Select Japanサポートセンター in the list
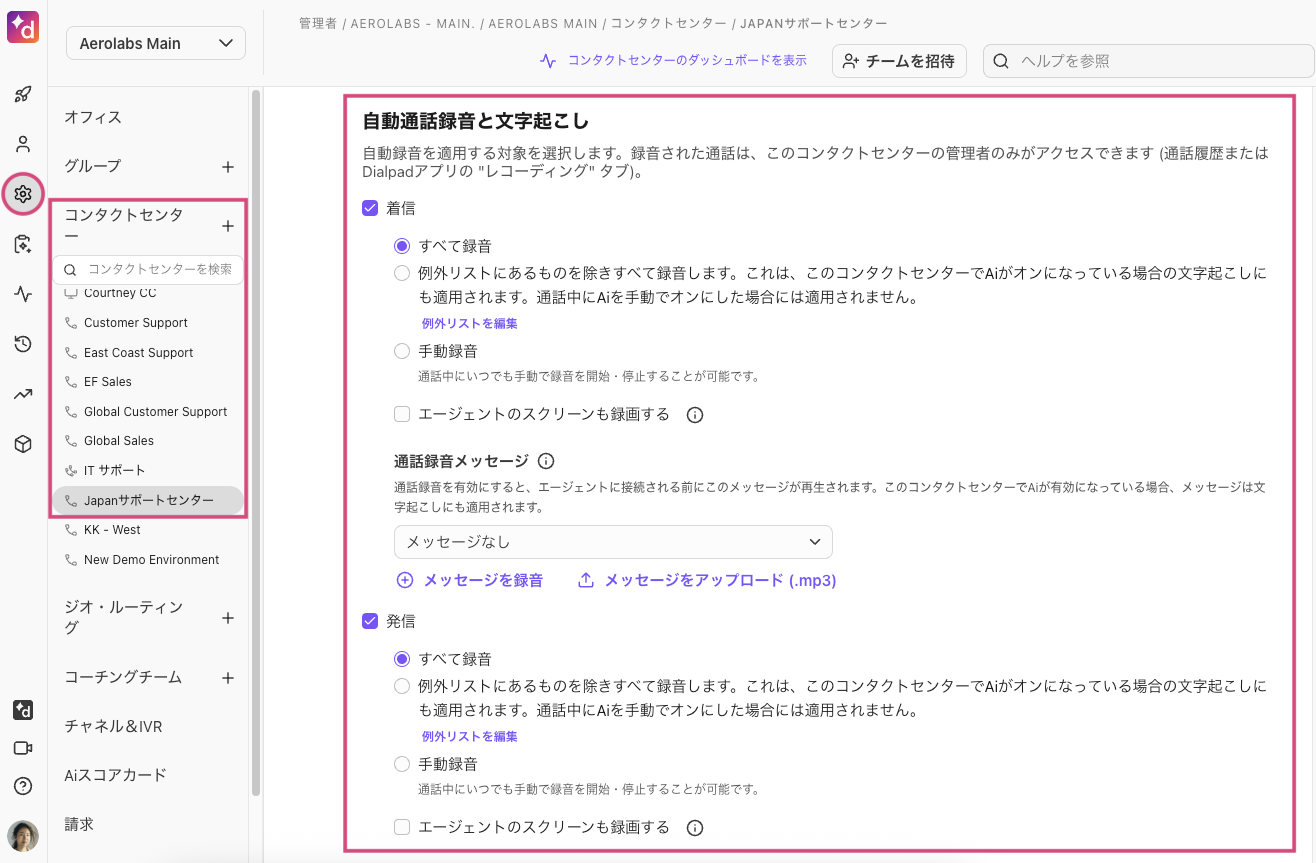This screenshot has width=1316, height=863. [x=147, y=500]
